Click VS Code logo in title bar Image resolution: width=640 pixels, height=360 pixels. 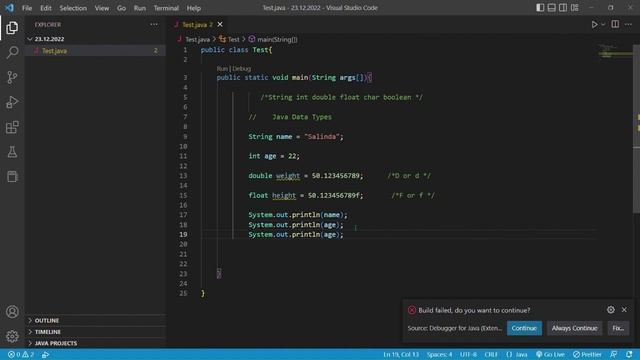point(9,8)
